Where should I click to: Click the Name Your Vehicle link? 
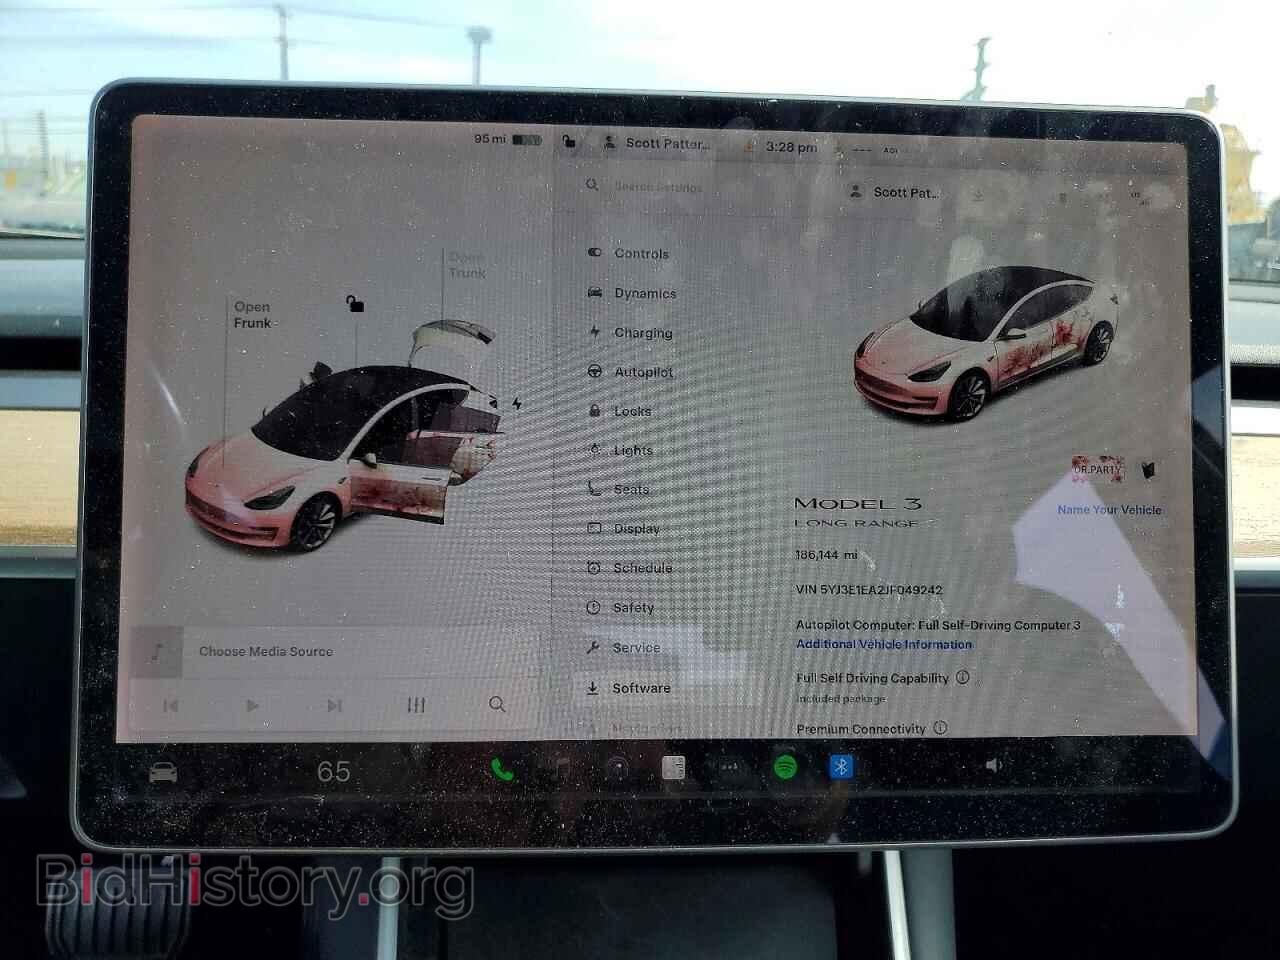1109,510
